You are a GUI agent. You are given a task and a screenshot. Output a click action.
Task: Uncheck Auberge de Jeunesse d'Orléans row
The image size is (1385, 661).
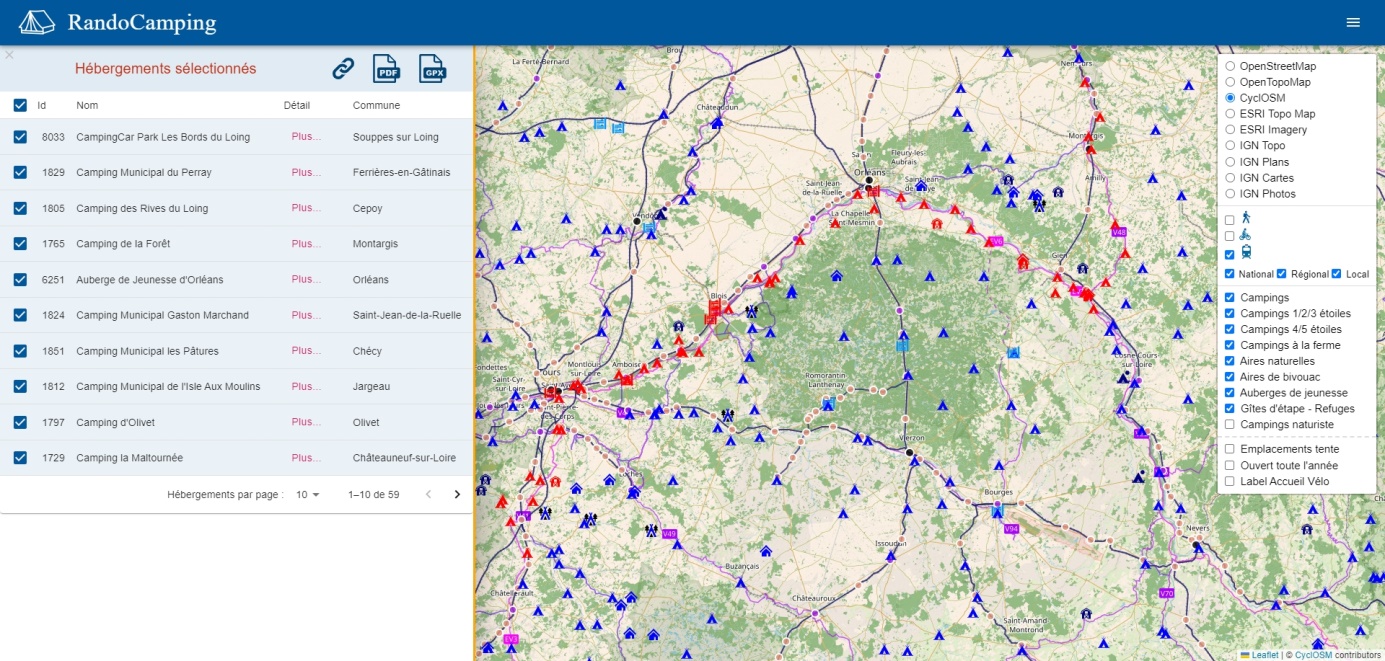20,279
